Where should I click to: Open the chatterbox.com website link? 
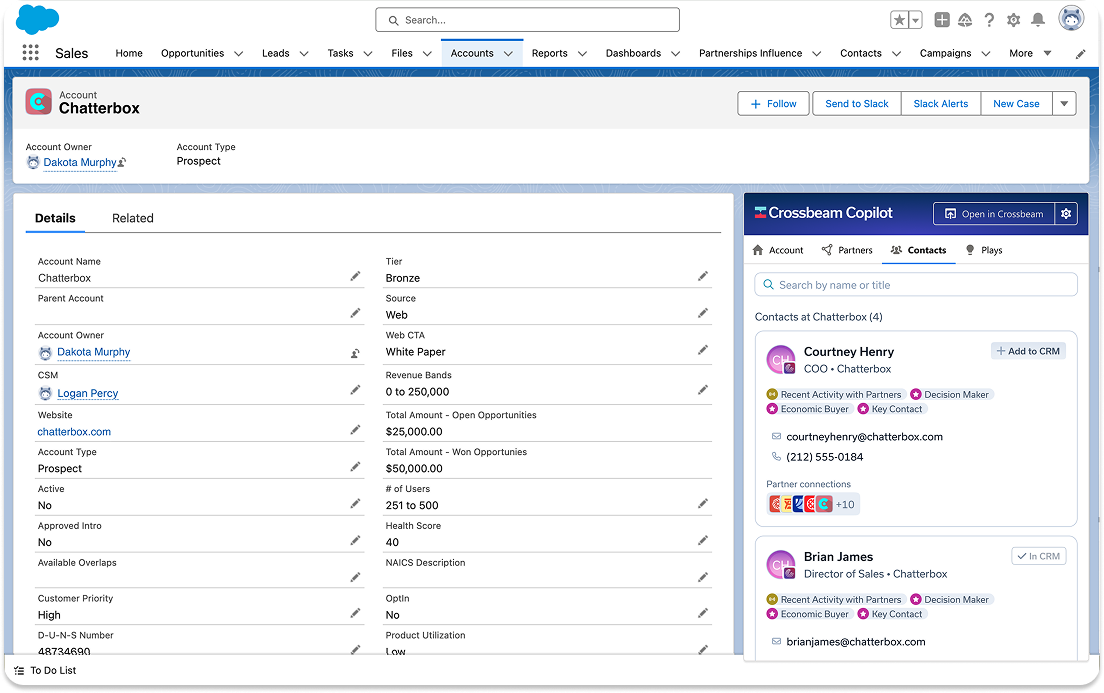click(x=74, y=432)
